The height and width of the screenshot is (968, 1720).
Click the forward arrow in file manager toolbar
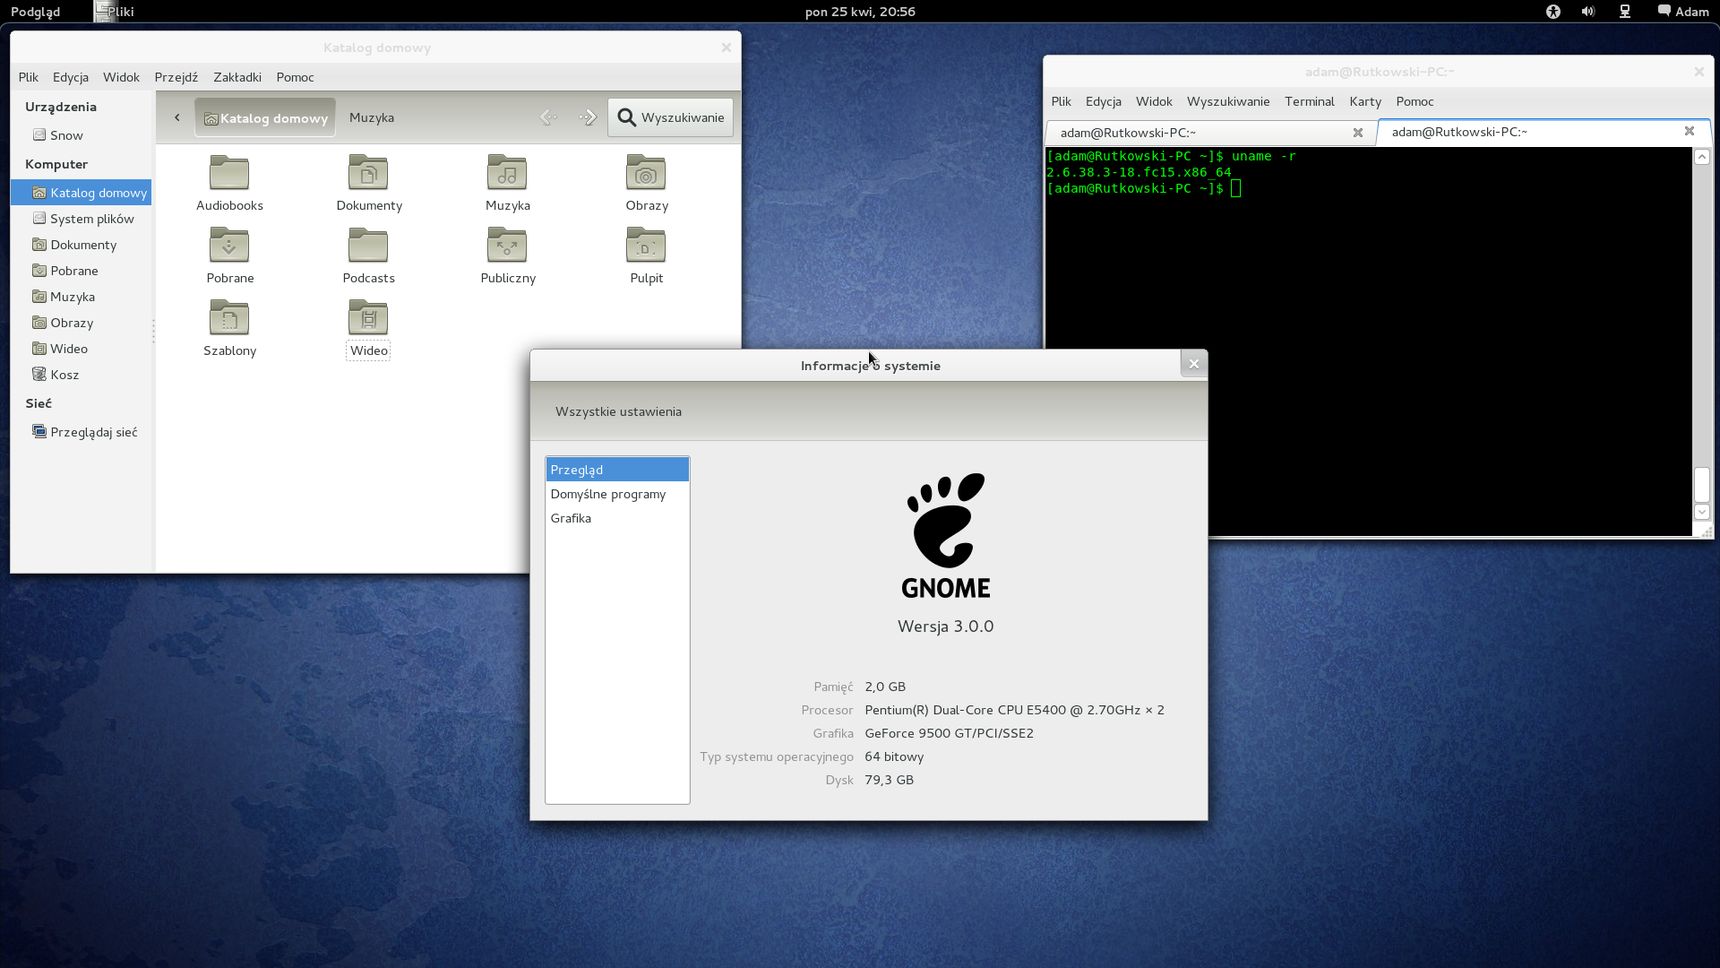(x=588, y=117)
